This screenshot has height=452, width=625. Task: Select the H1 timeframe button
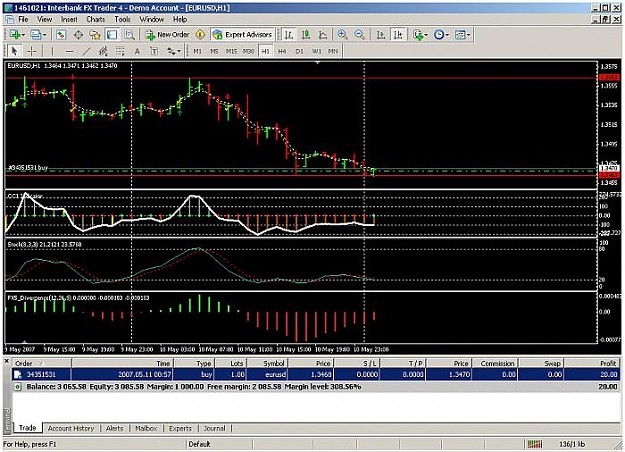[x=265, y=51]
